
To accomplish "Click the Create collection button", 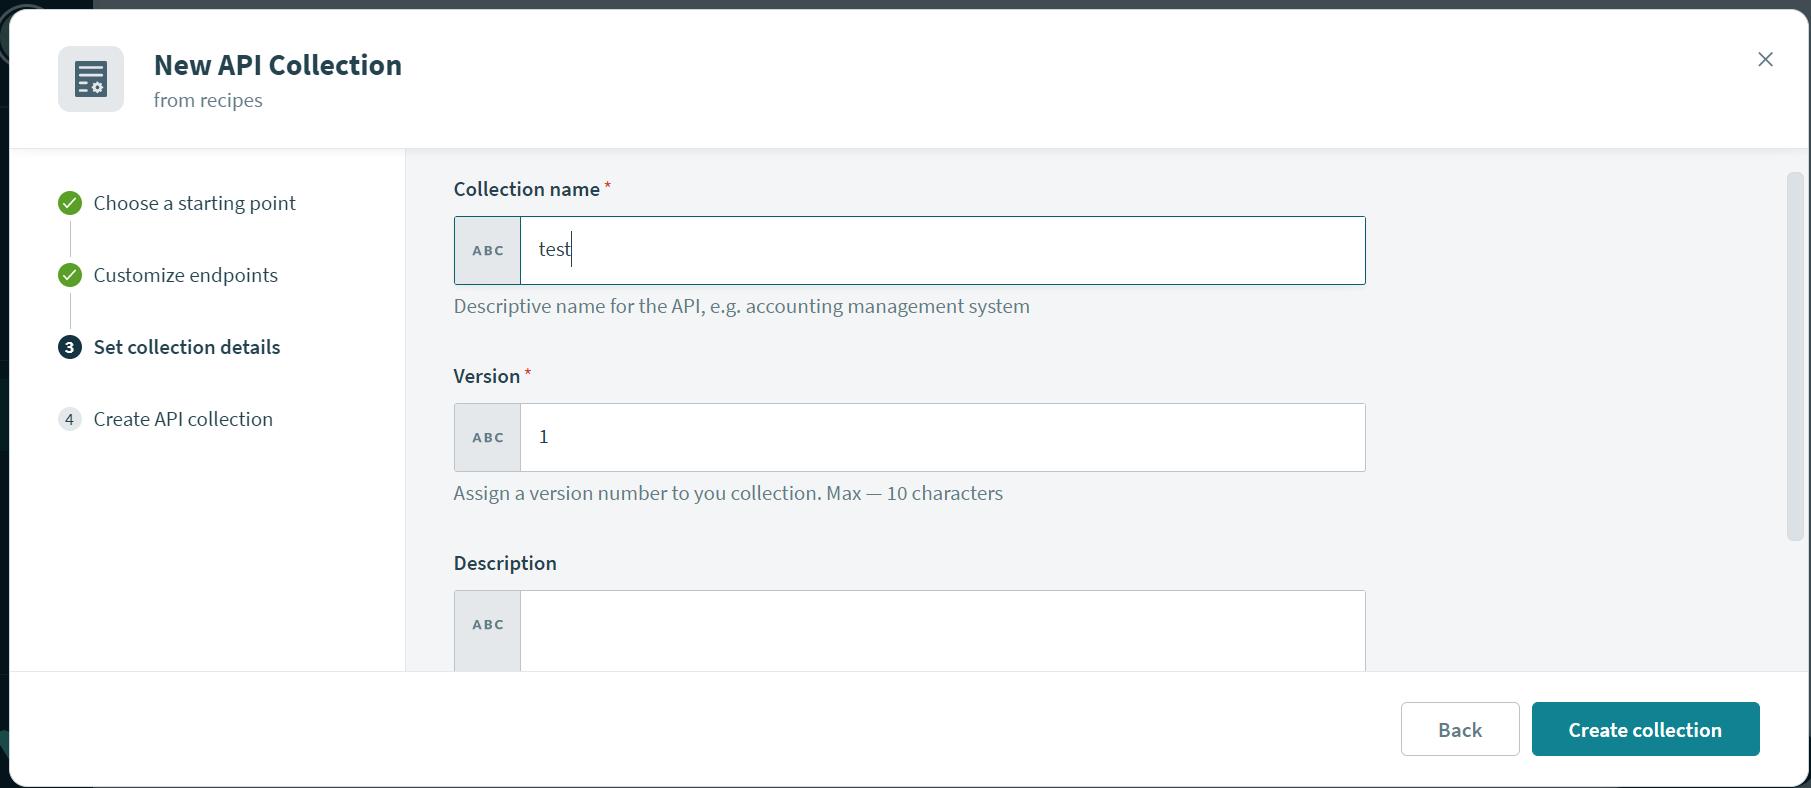I will pos(1644,730).
